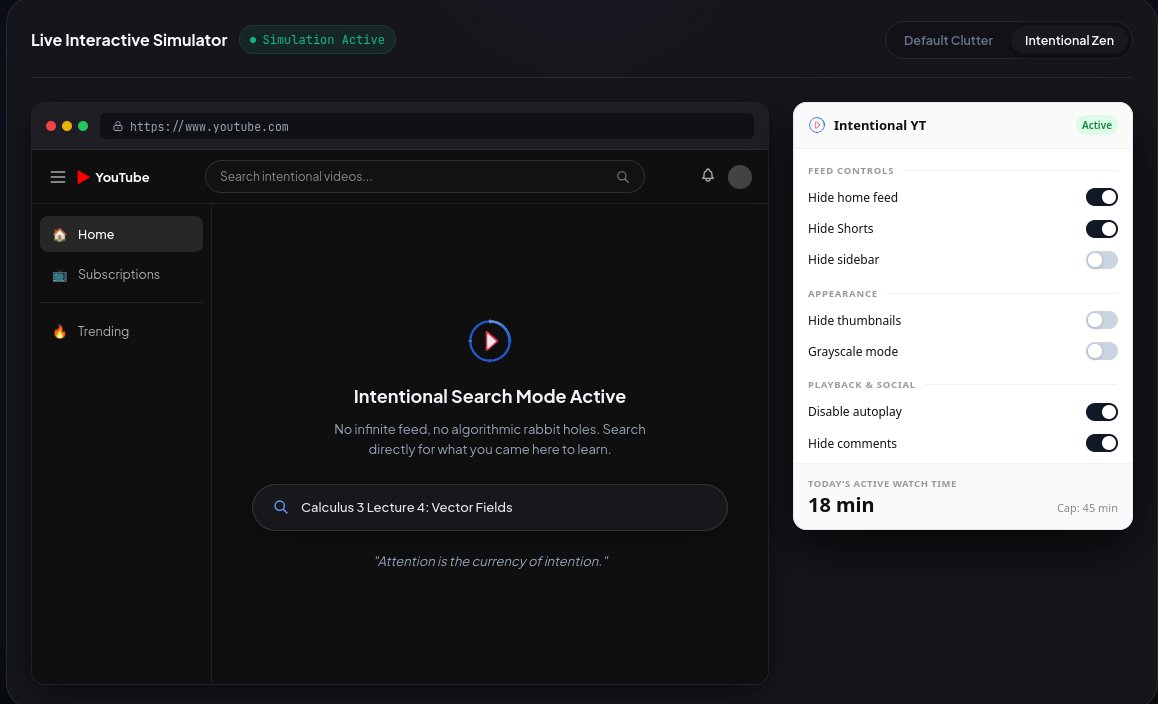Click the red window close dot

51,126
